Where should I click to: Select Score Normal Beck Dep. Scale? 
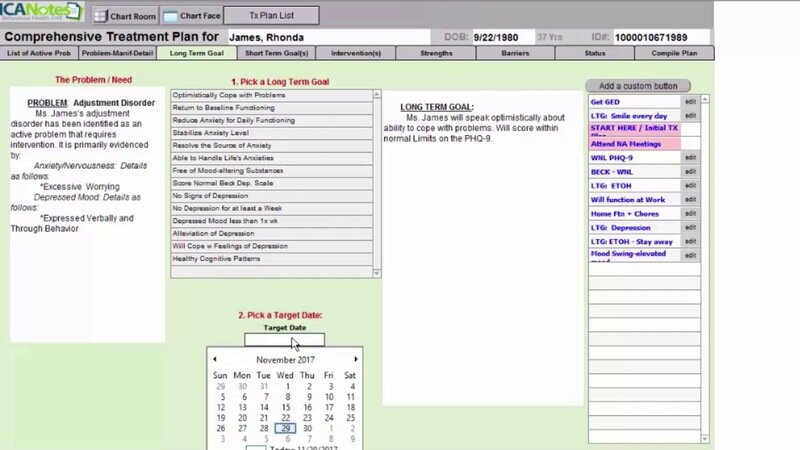(x=271, y=183)
